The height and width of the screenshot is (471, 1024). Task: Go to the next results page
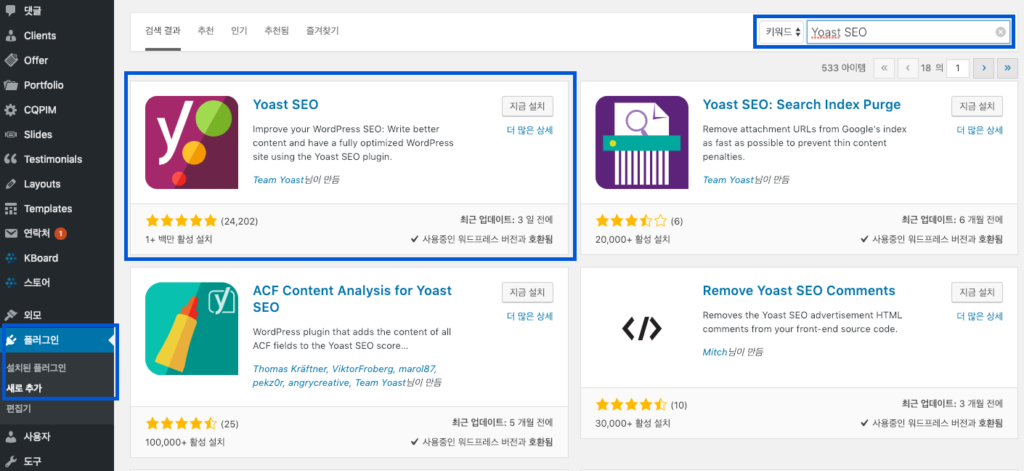tap(983, 67)
